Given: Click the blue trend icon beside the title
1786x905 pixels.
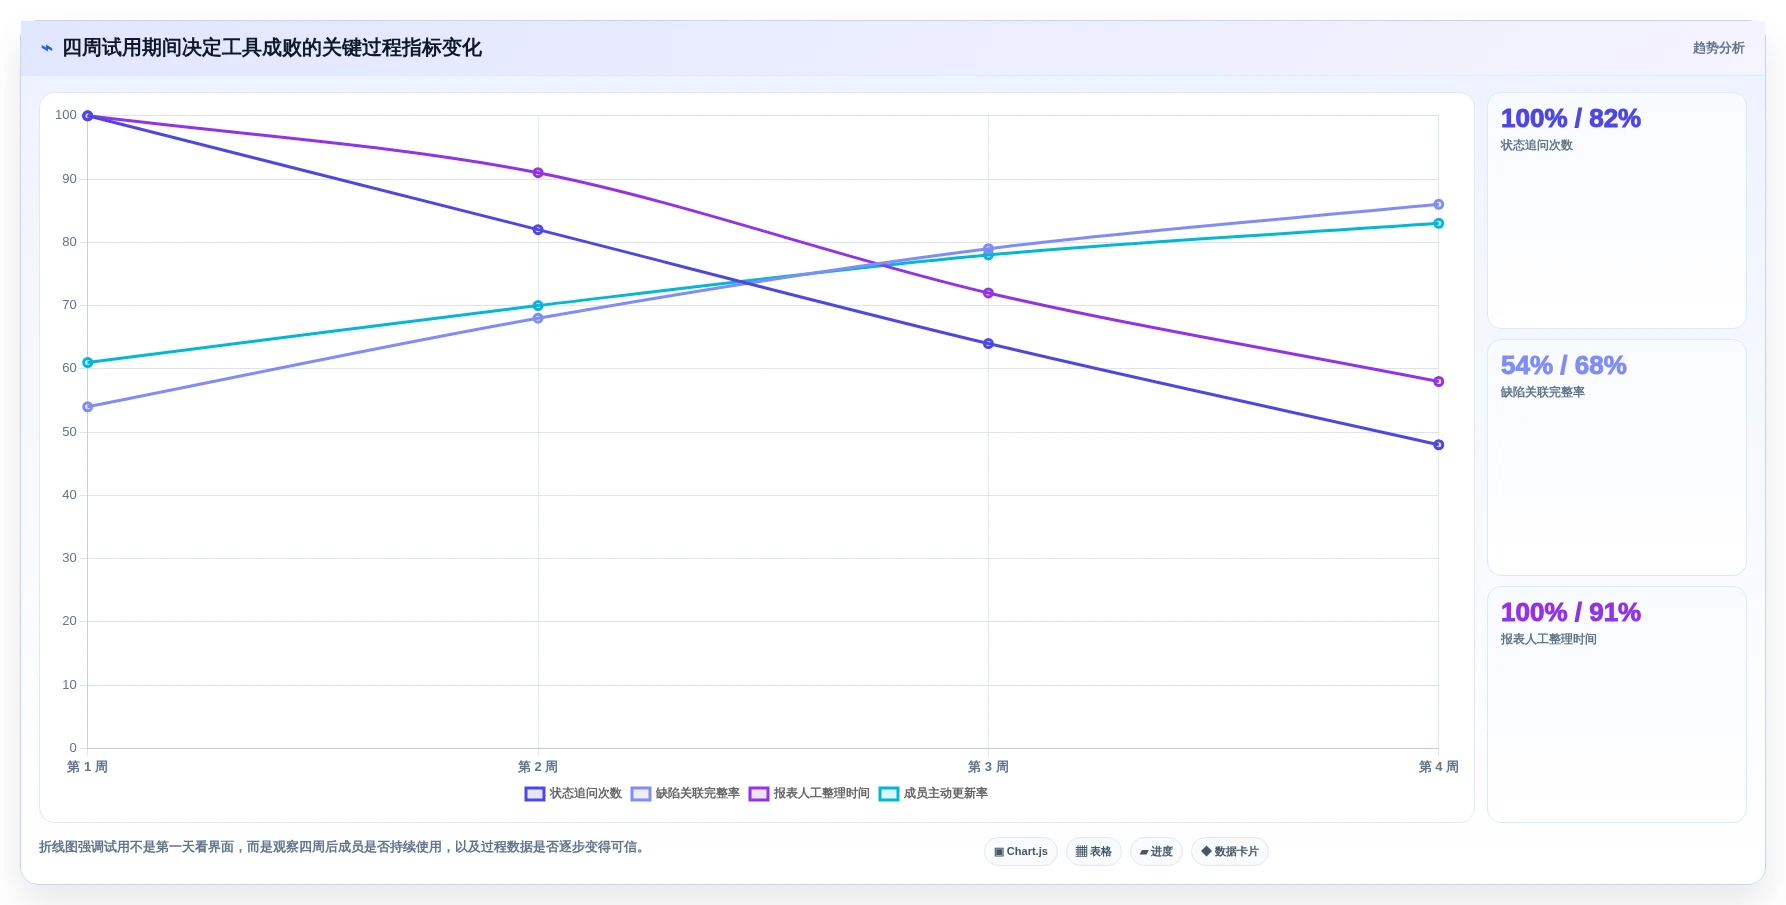Looking at the screenshot, I should [x=47, y=48].
